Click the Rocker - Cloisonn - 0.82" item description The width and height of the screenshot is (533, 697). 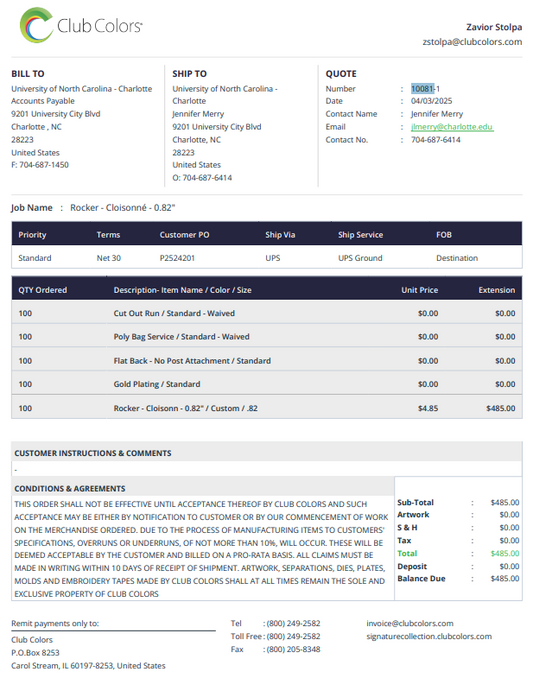pyautogui.click(x=185, y=408)
